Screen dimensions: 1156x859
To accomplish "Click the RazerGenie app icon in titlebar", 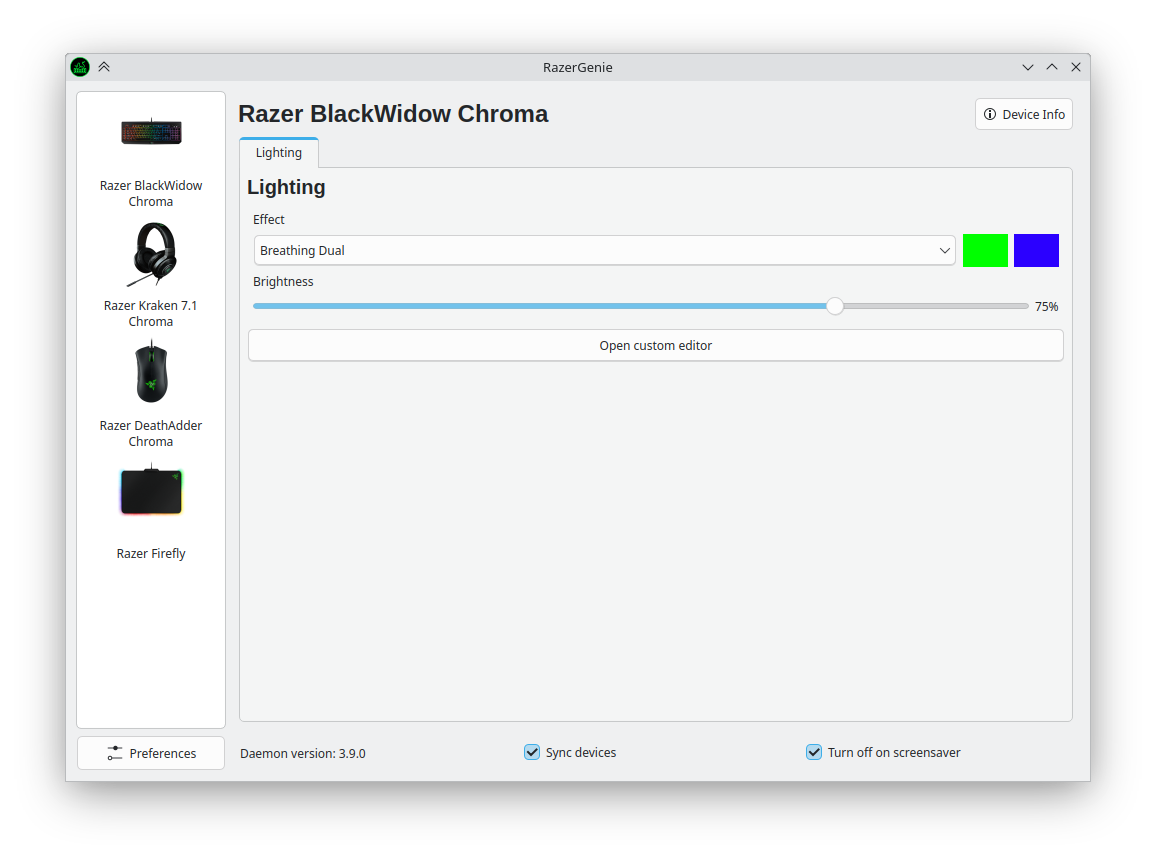I will (80, 67).
